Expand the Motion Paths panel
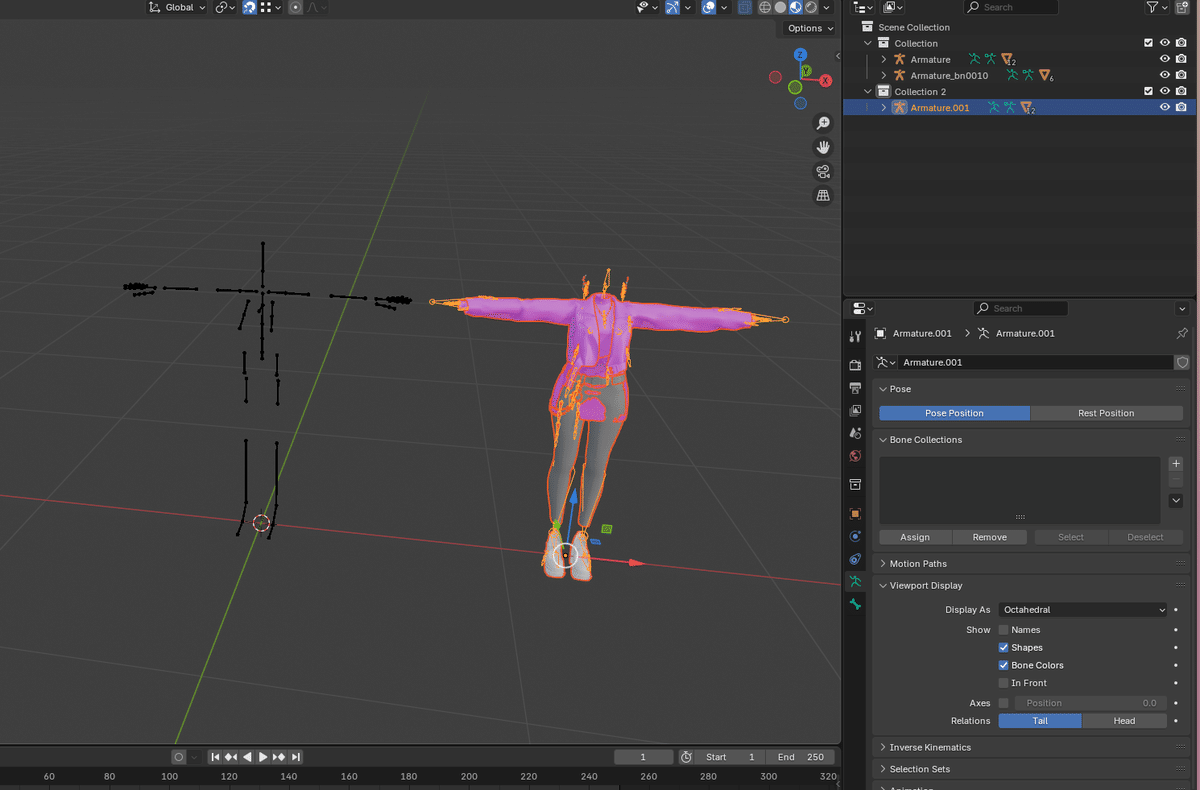 coord(918,564)
